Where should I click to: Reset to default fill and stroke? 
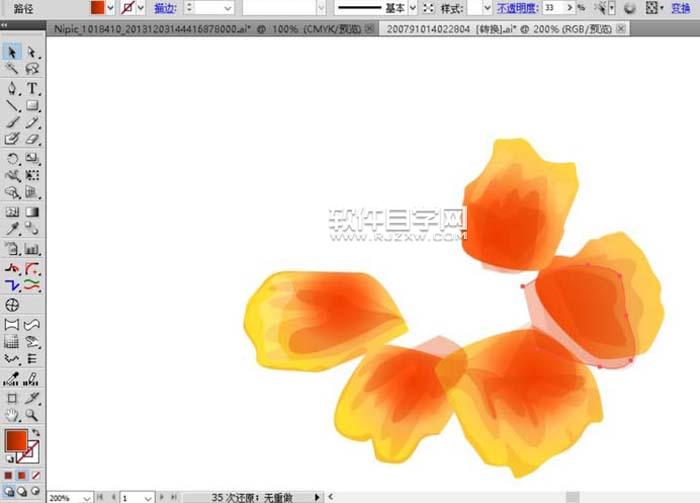[8, 457]
